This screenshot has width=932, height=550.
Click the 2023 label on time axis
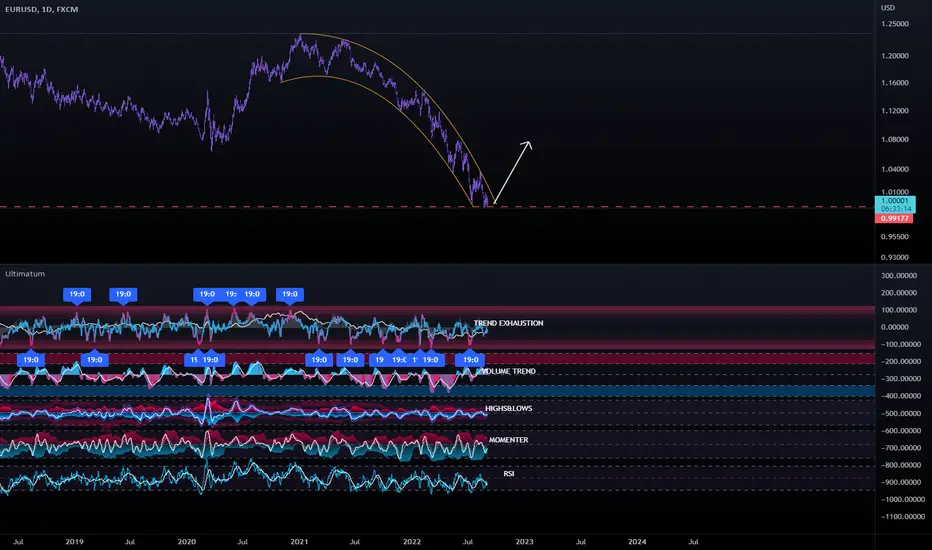click(x=524, y=542)
